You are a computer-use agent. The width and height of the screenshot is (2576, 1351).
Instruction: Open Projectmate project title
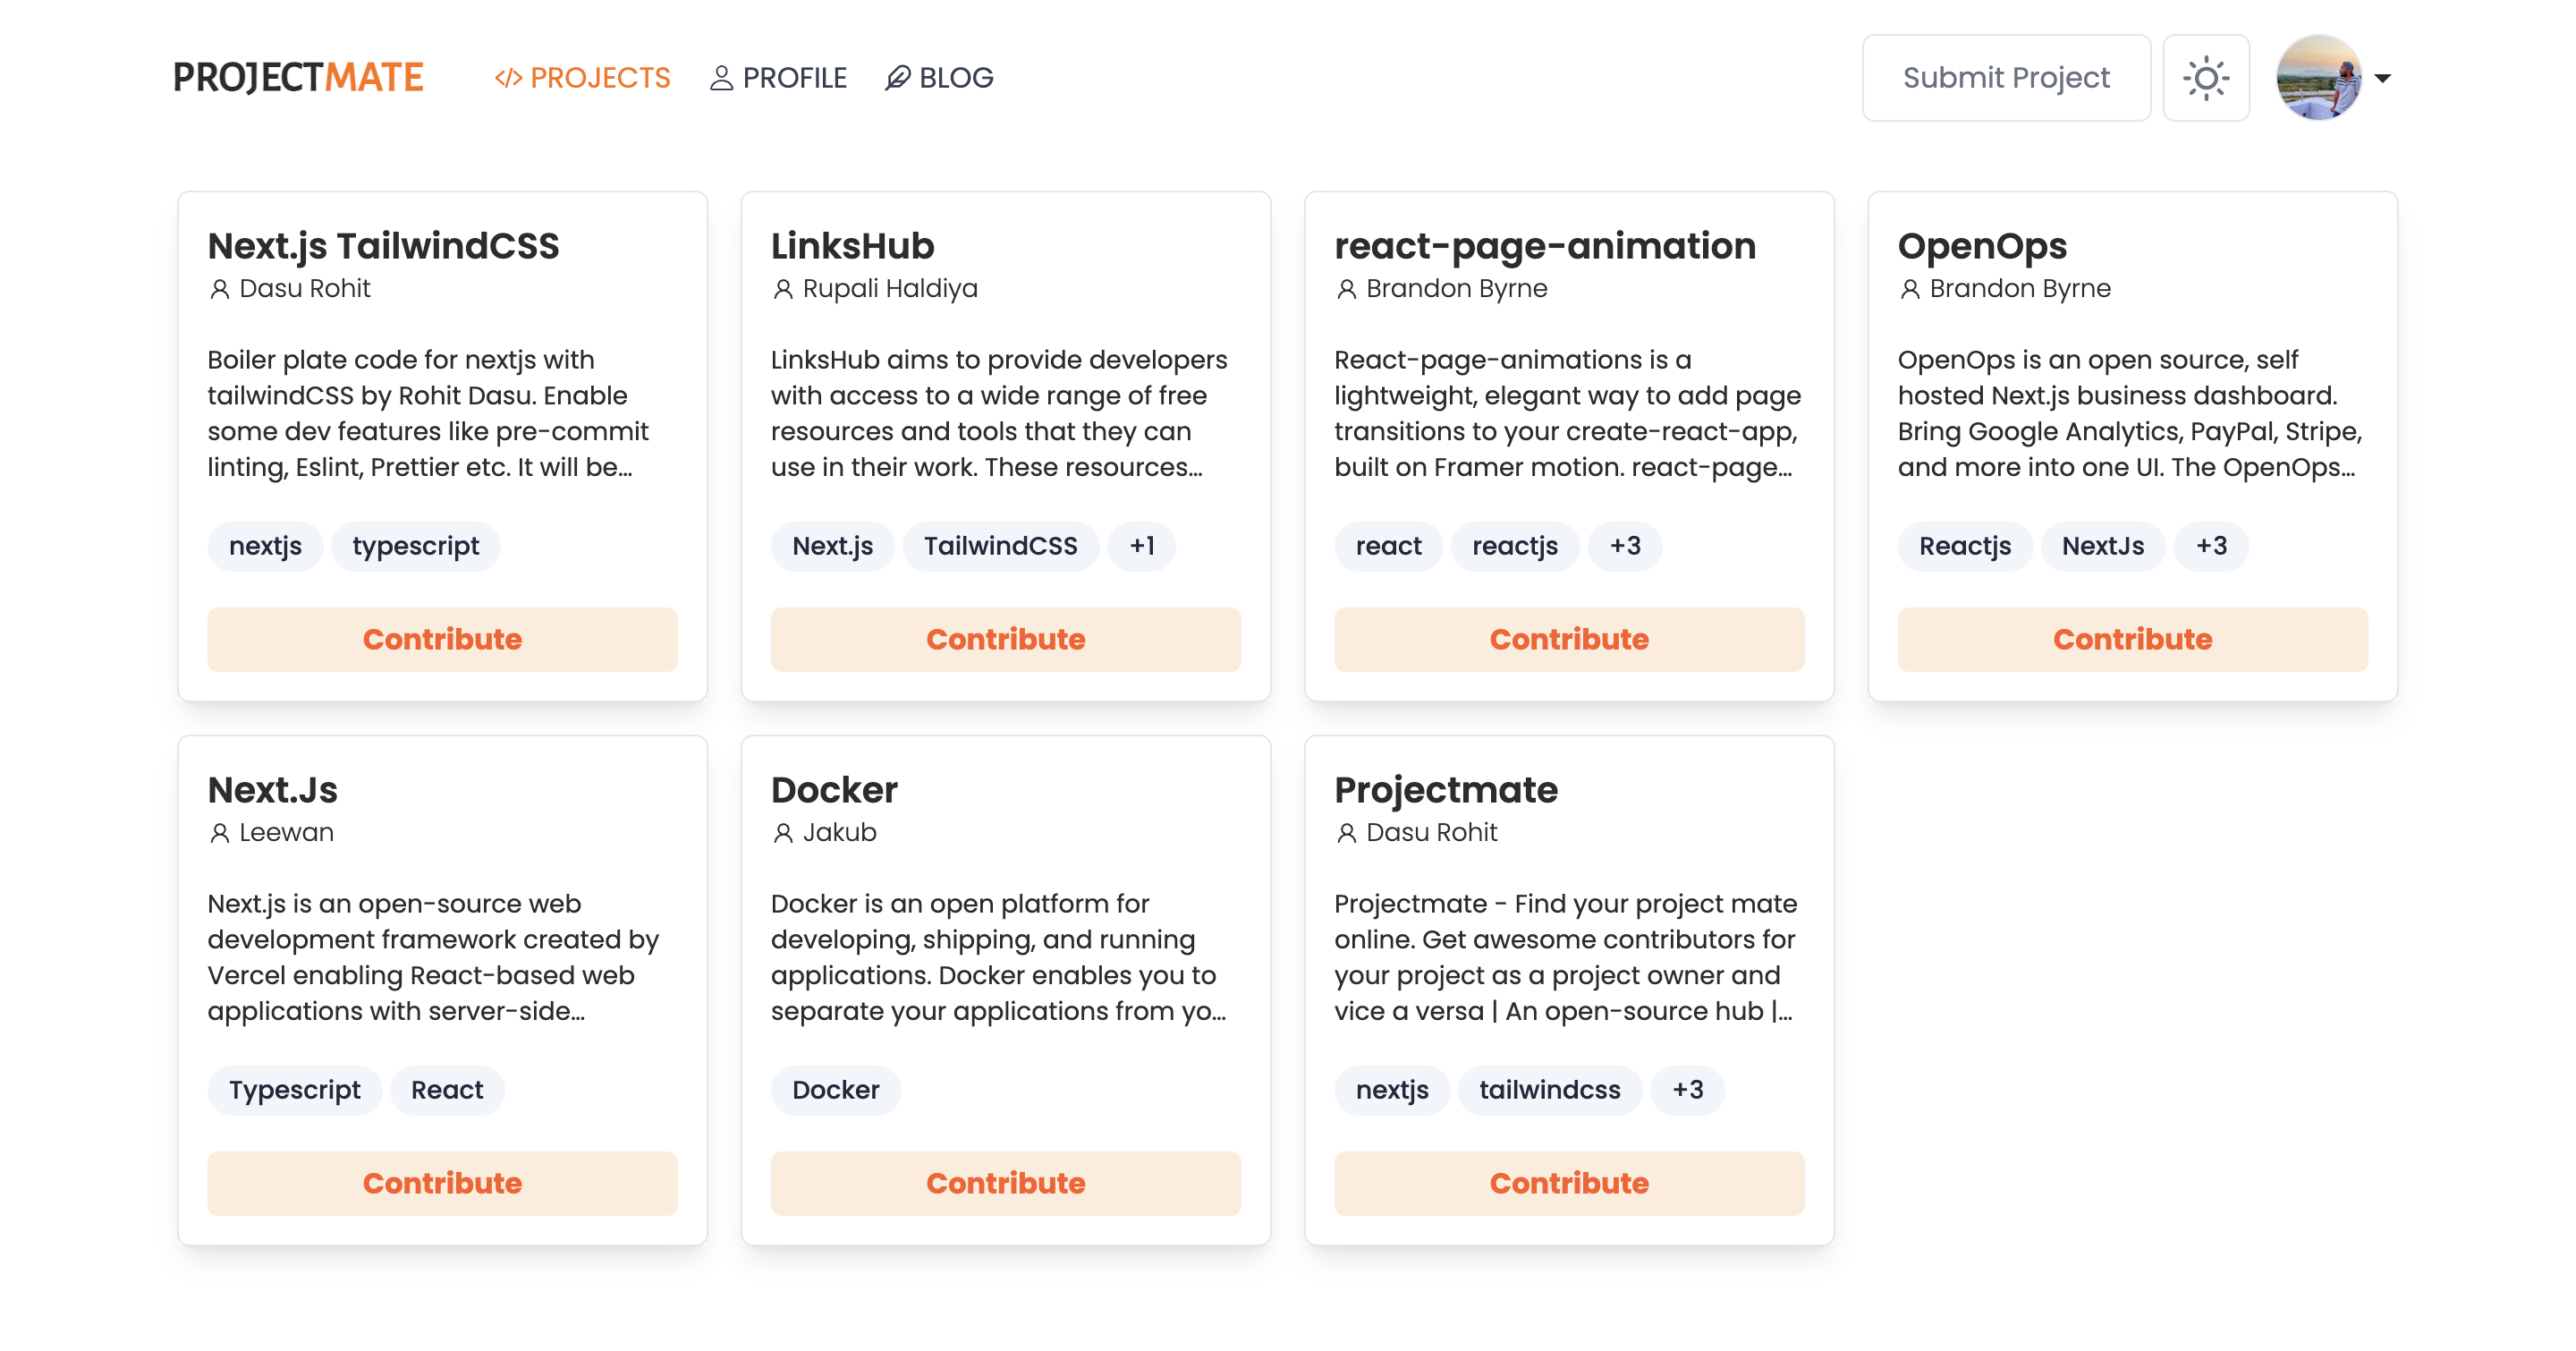pyautogui.click(x=1446, y=790)
